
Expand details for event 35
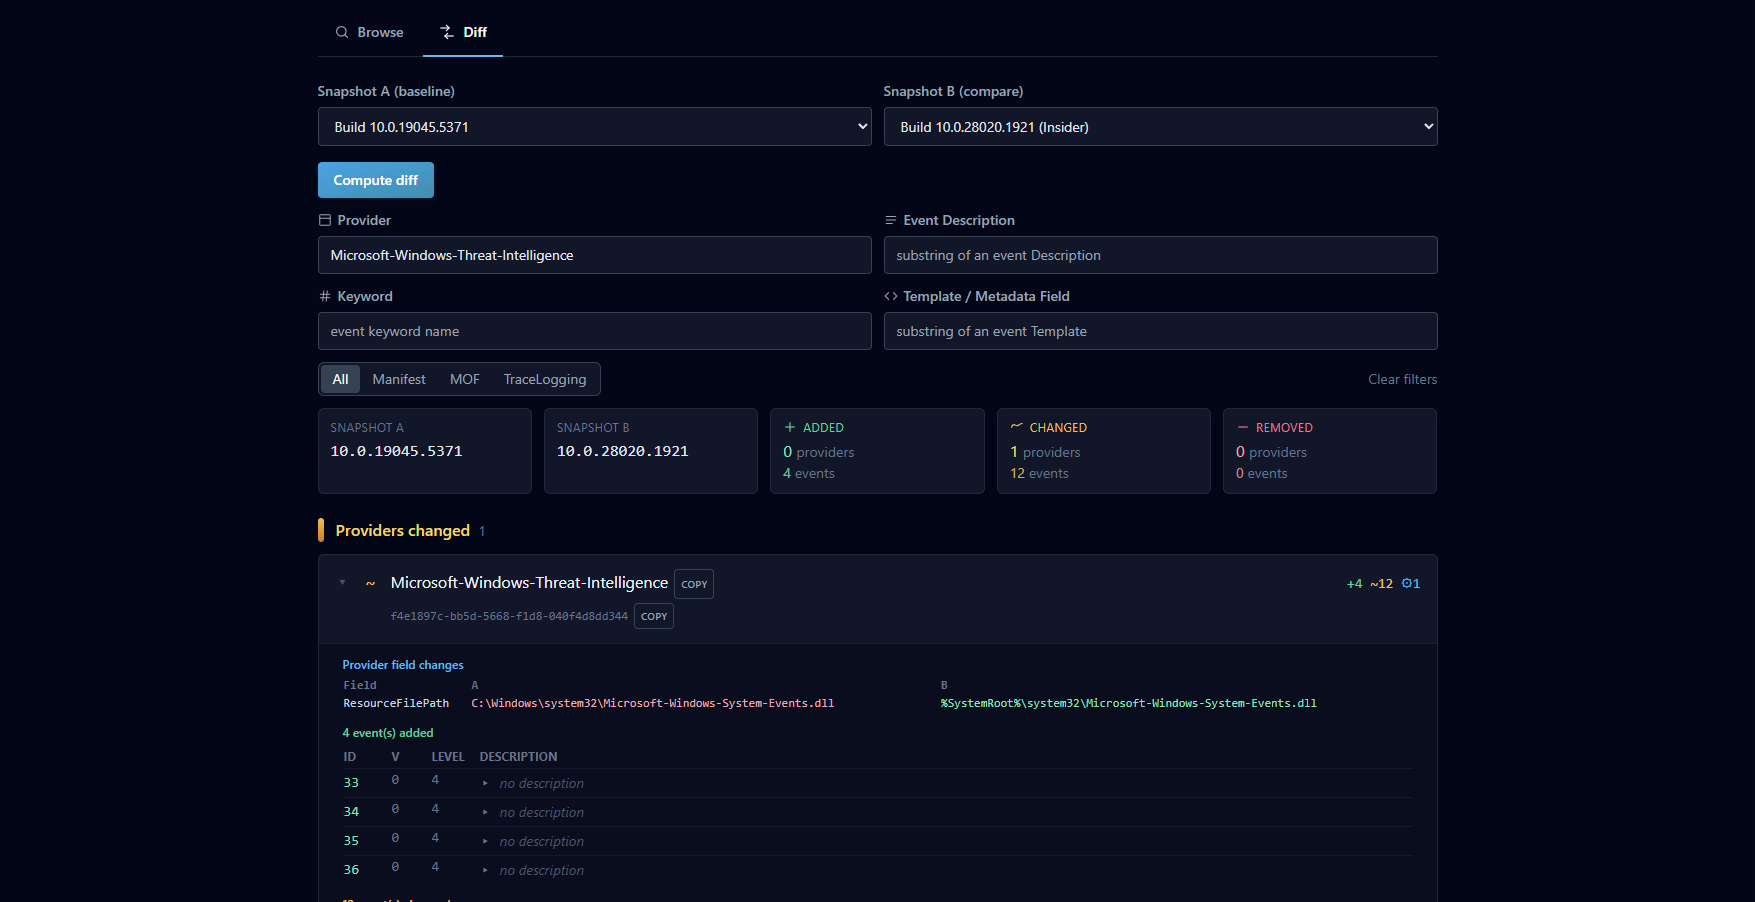(x=485, y=841)
